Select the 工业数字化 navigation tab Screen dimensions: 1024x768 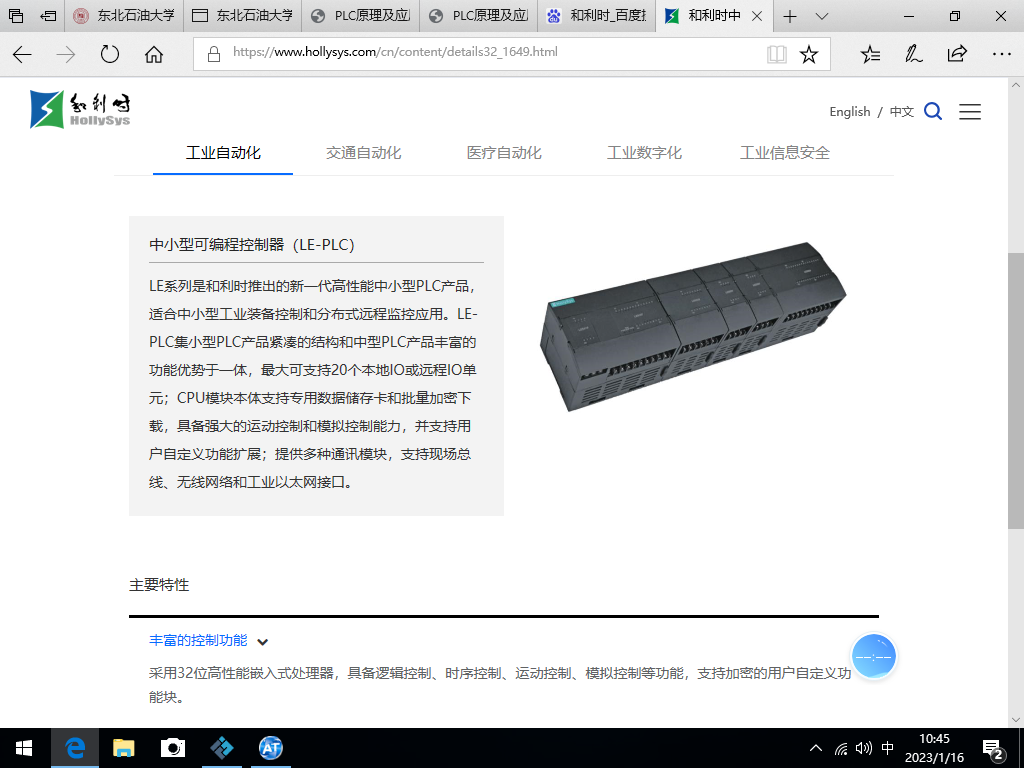coord(645,153)
